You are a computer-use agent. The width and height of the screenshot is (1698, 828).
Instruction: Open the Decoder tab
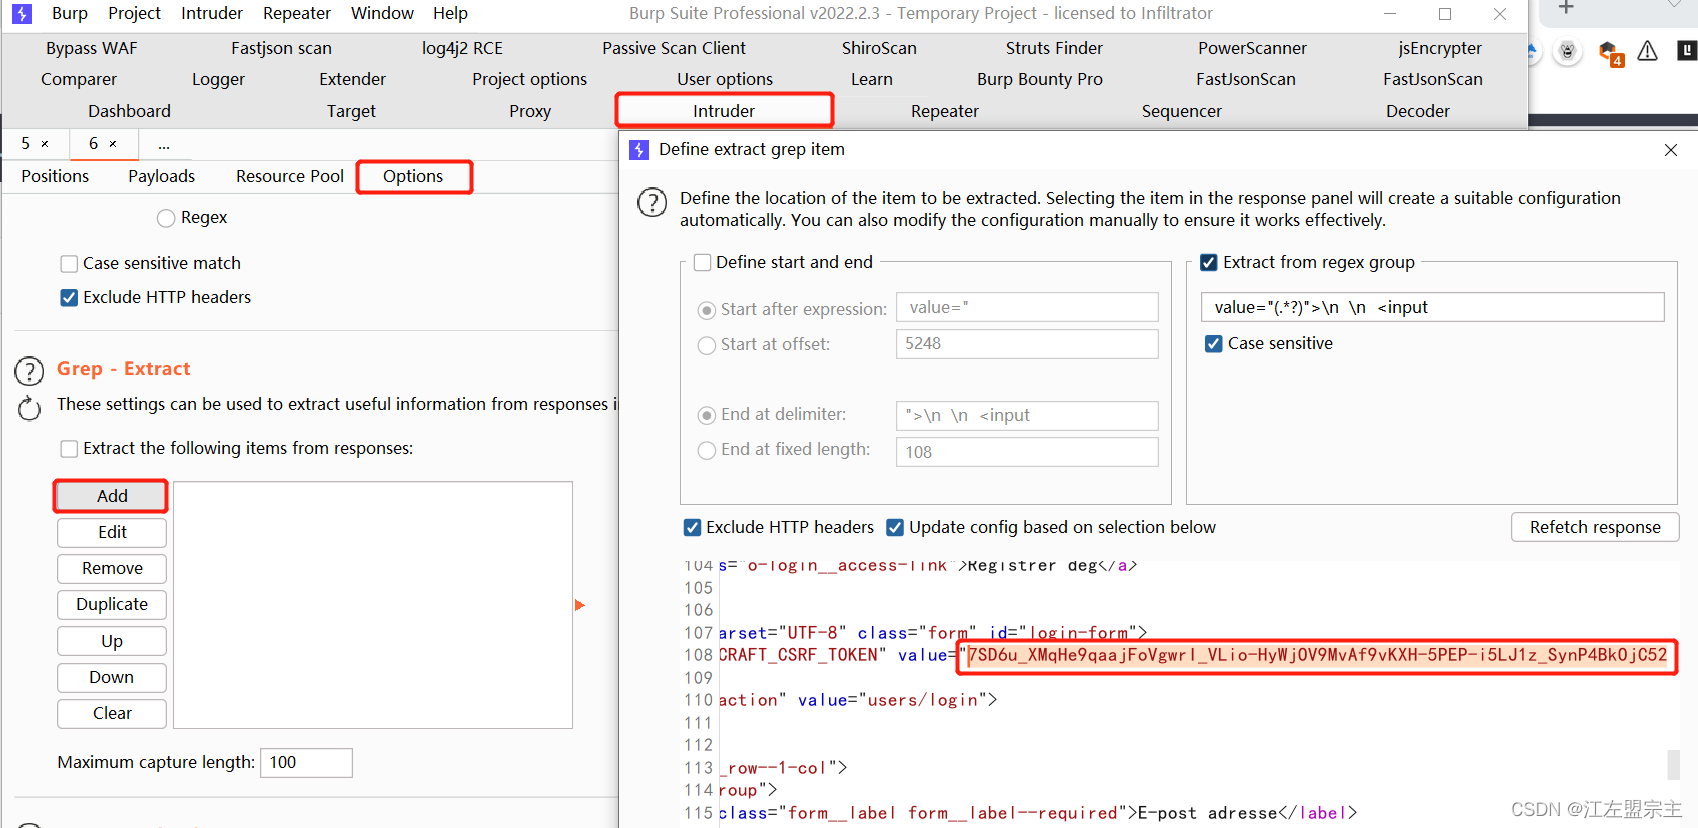(x=1418, y=111)
